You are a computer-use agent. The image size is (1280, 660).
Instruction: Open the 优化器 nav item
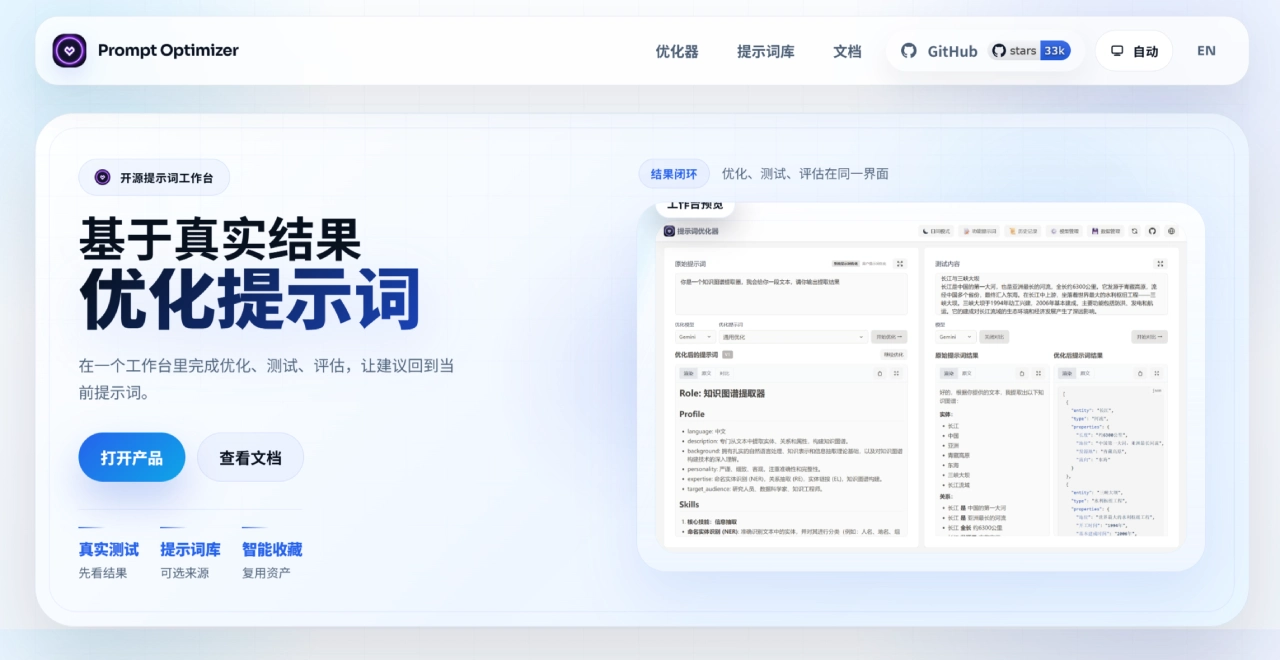point(677,51)
